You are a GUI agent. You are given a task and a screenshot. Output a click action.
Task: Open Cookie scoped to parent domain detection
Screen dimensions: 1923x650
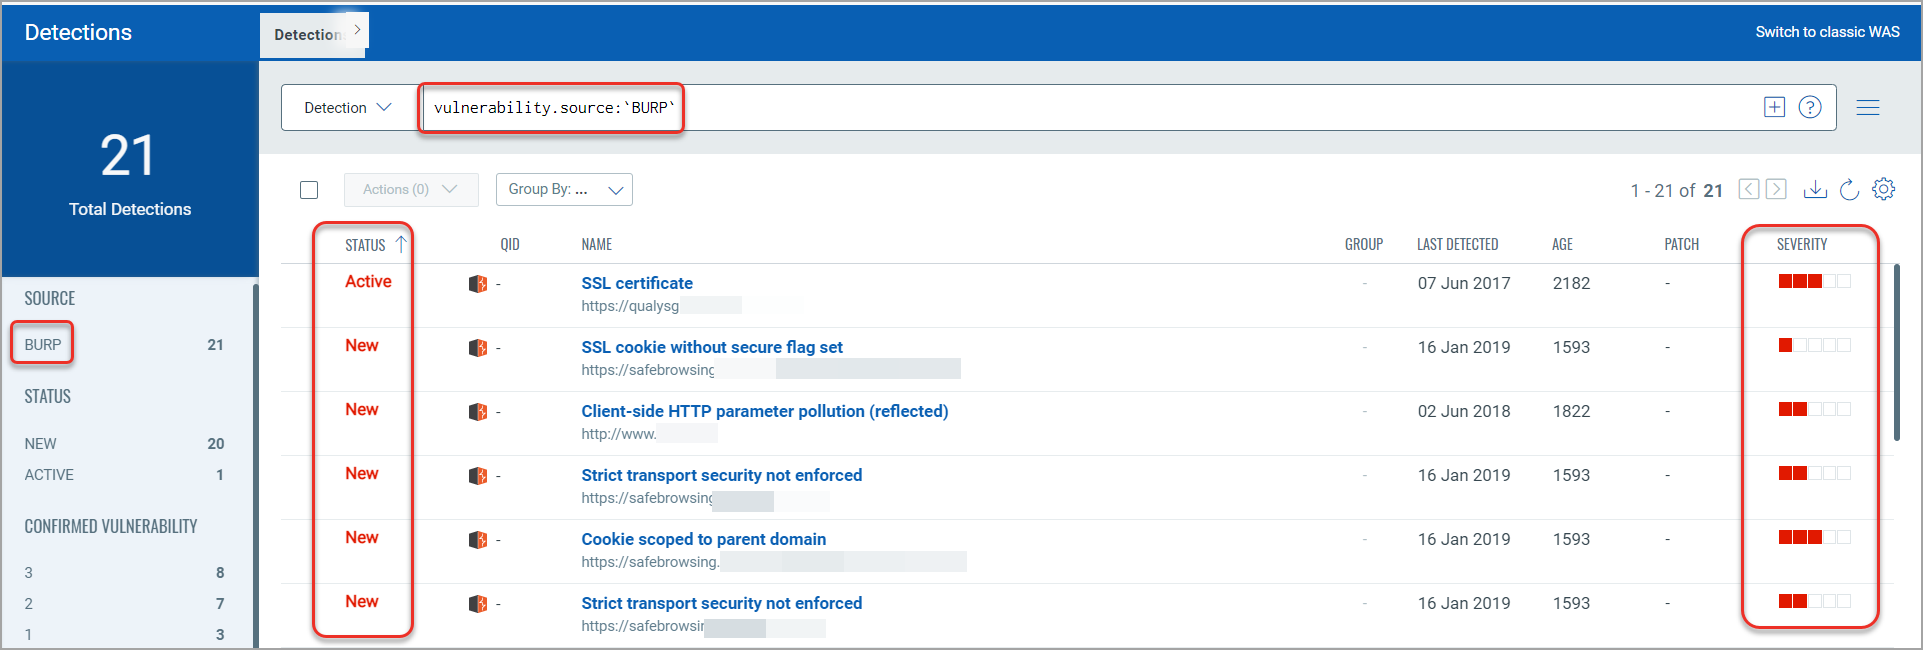tap(704, 539)
